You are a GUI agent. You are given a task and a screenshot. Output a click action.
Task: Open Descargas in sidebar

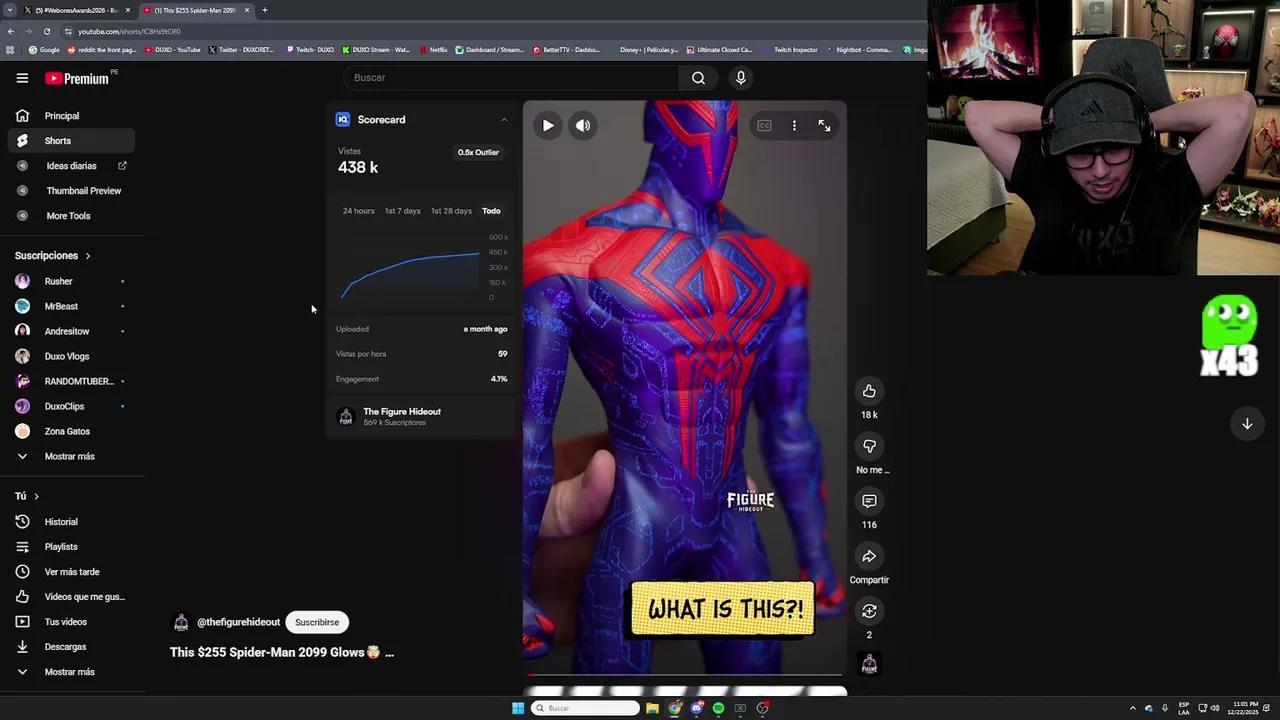[x=70, y=647]
